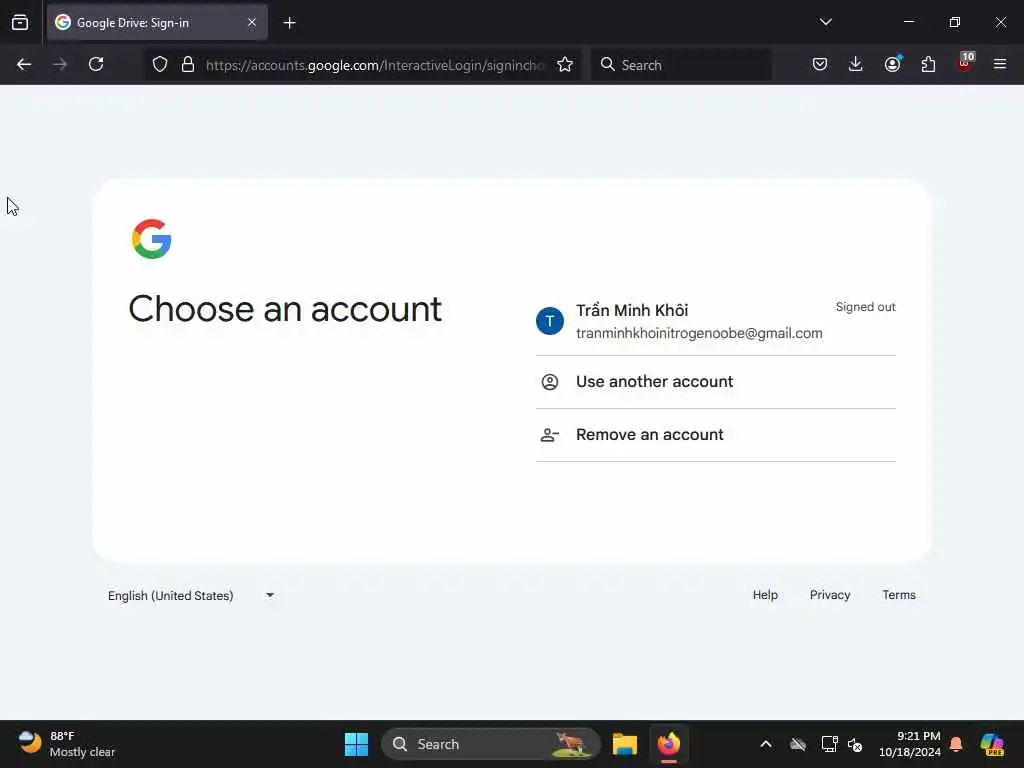Open a new tab with plus icon
Viewport: 1024px width, 768px height.
tap(289, 23)
